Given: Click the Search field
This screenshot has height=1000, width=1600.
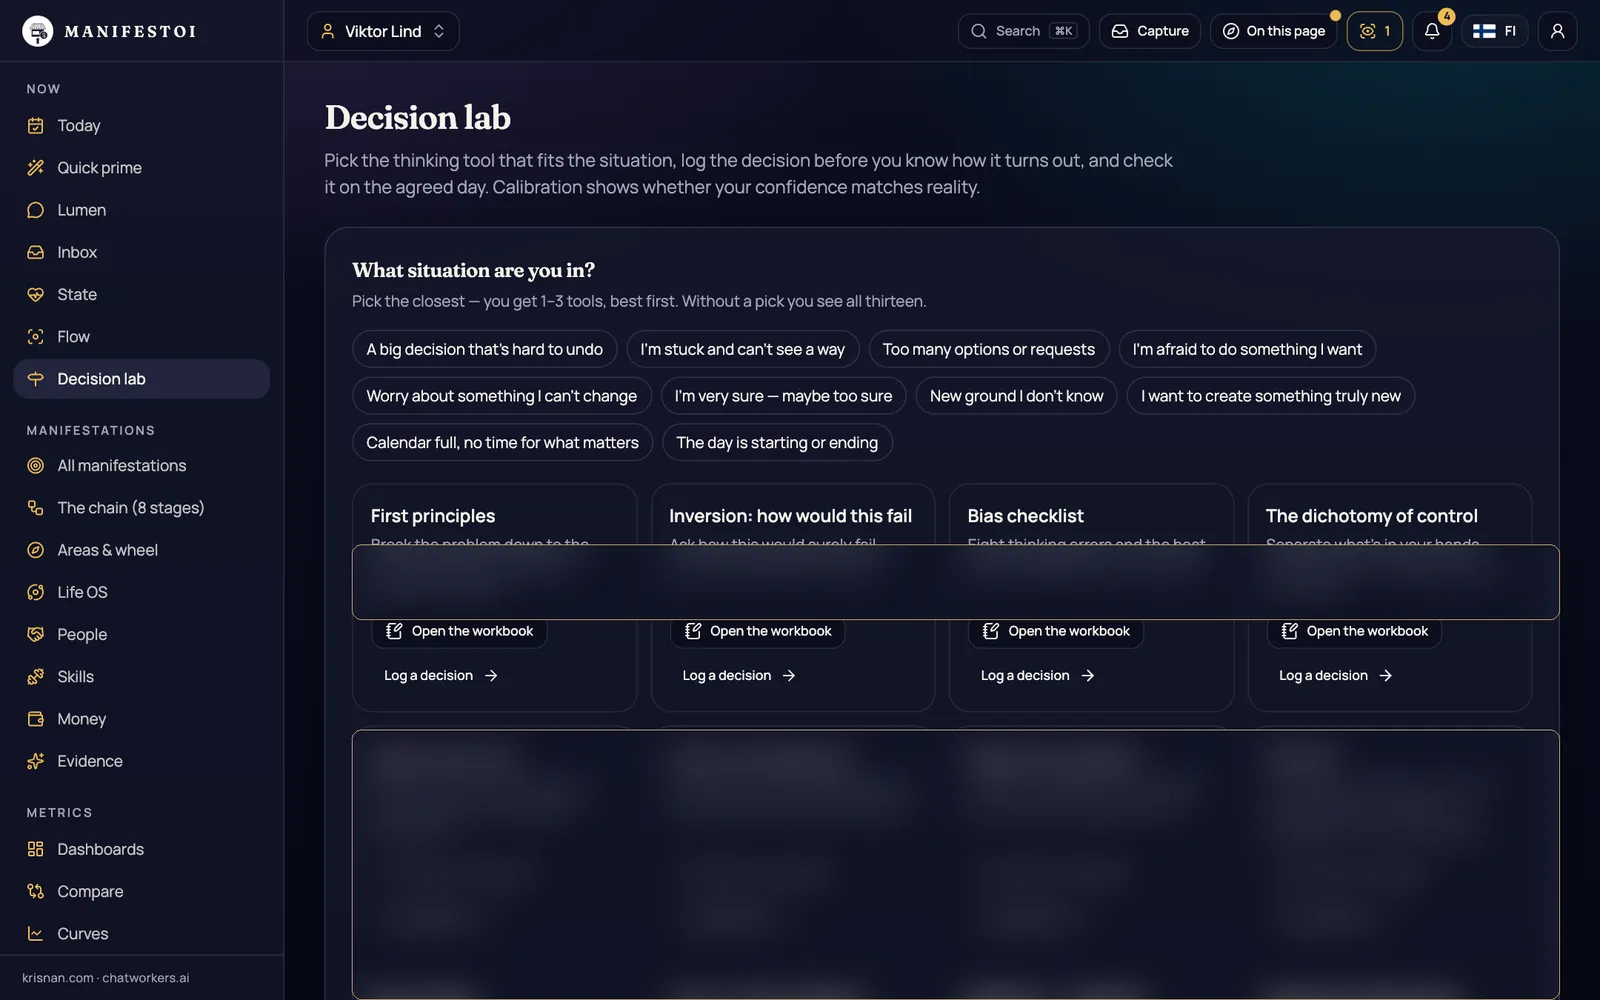Looking at the screenshot, I should point(1023,31).
